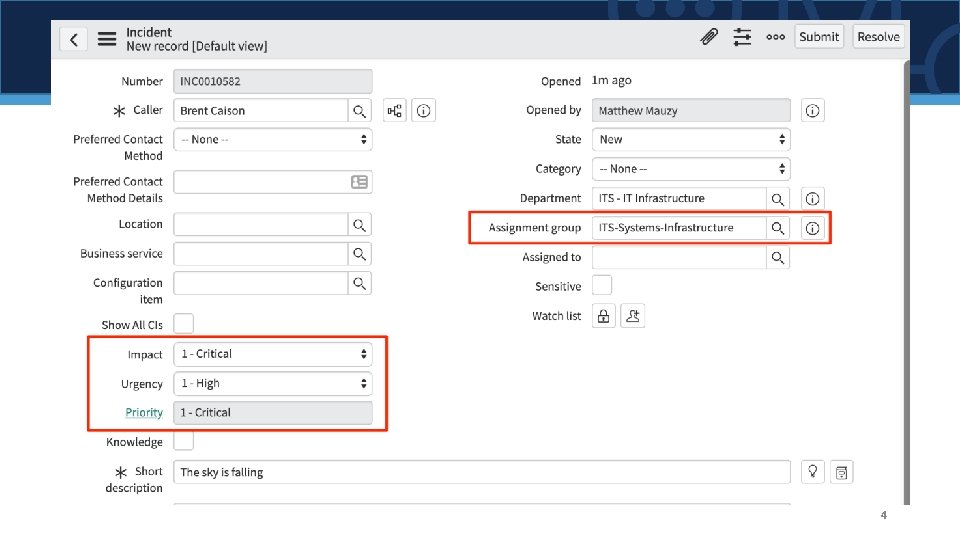Screen dimensions: 960x540
Task: Add me to Watch list icon
Action: (632, 316)
